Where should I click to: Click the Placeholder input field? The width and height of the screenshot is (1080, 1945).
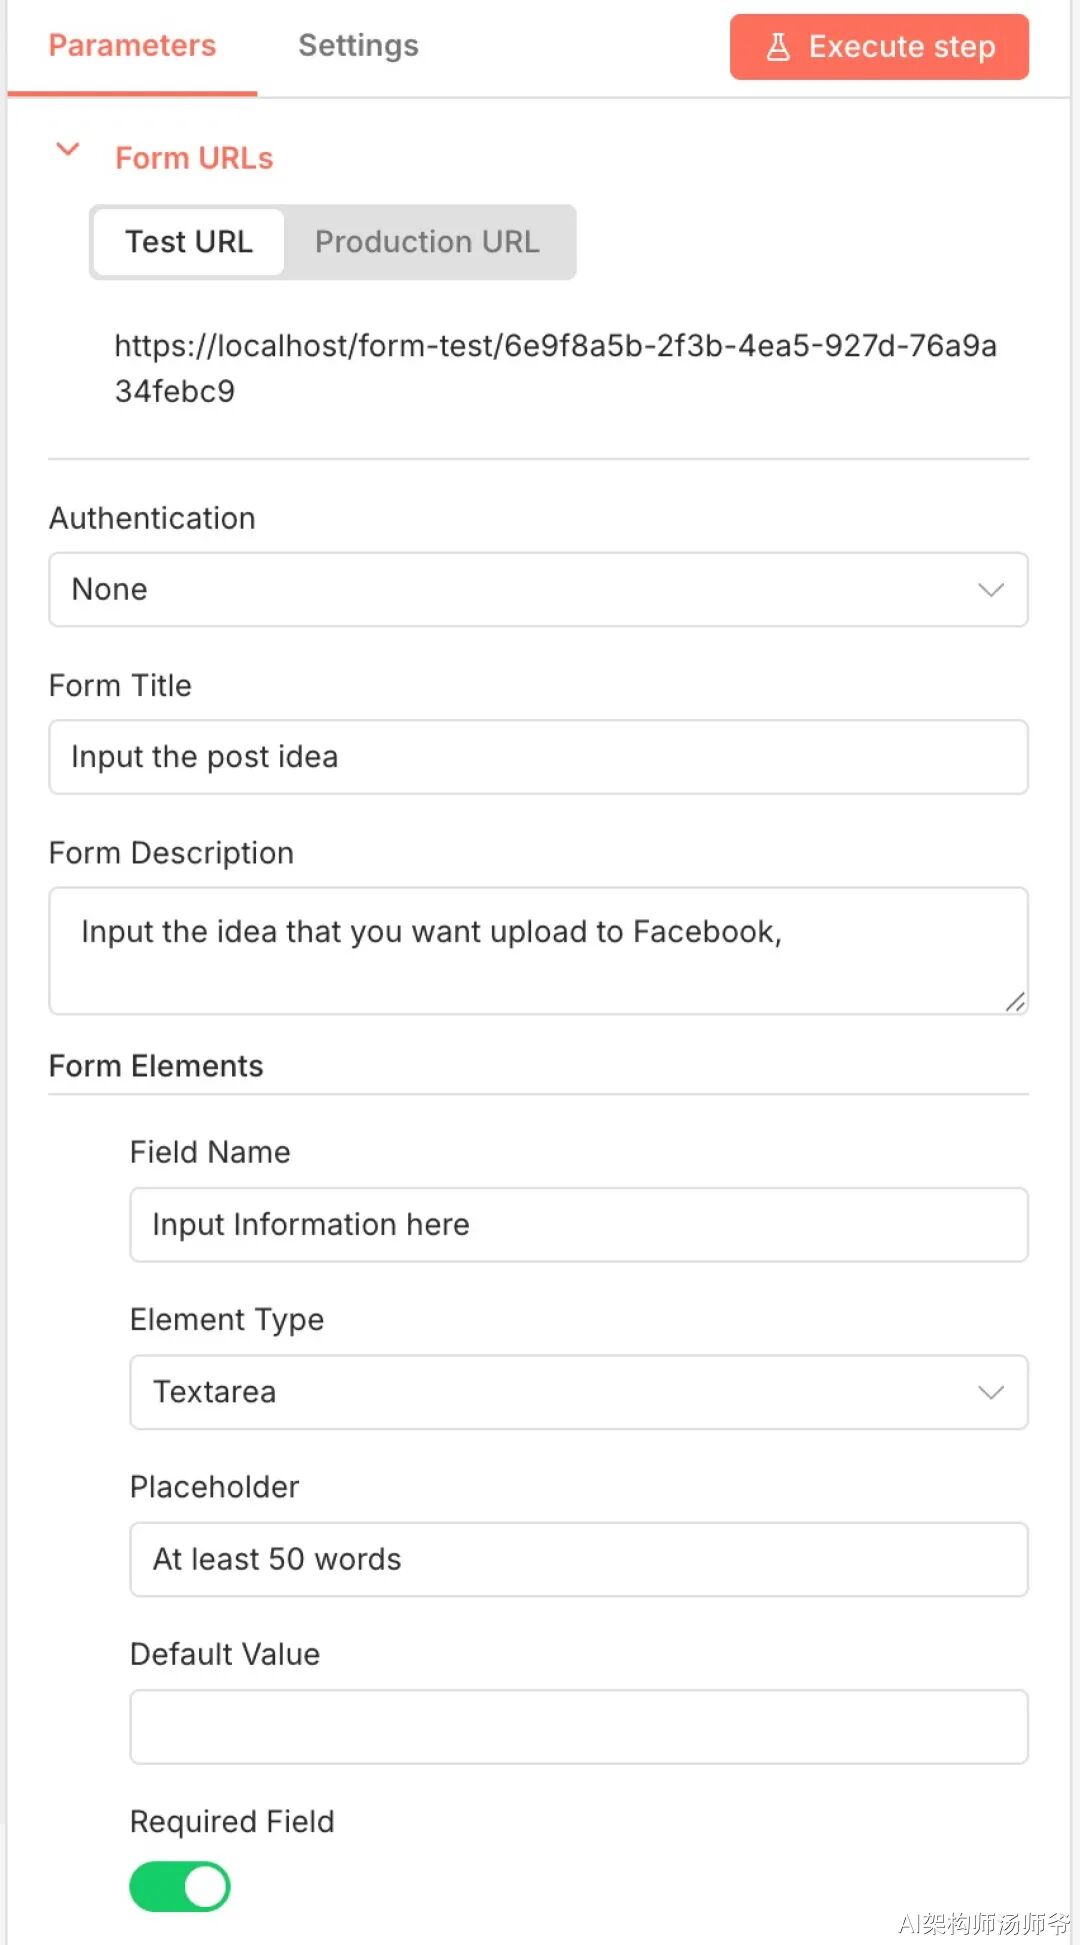click(578, 1559)
